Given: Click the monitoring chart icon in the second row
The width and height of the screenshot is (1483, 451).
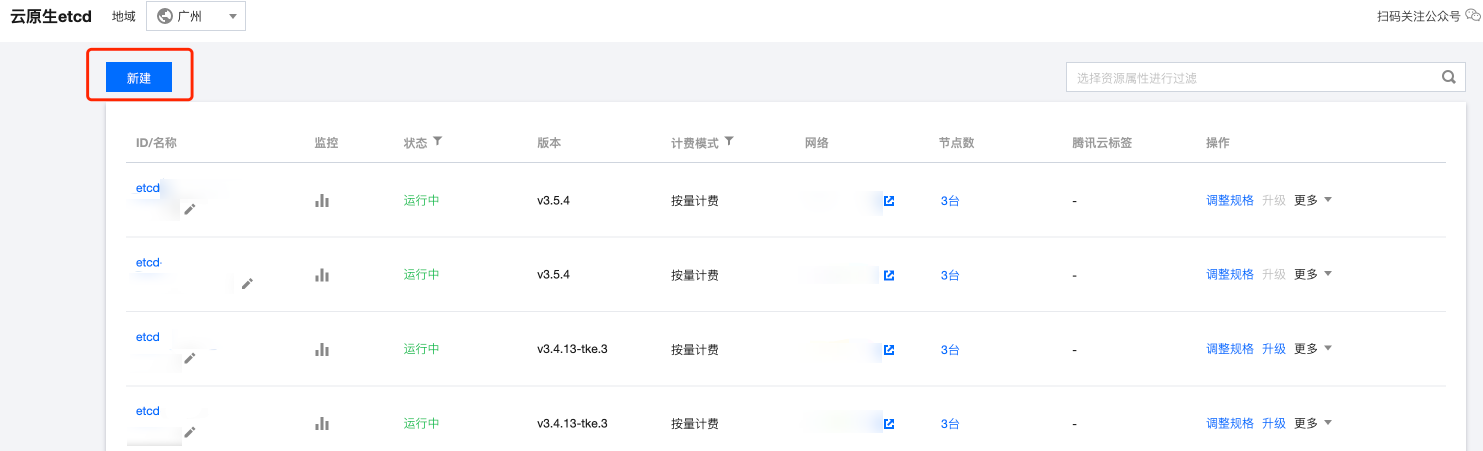Looking at the screenshot, I should point(322,274).
